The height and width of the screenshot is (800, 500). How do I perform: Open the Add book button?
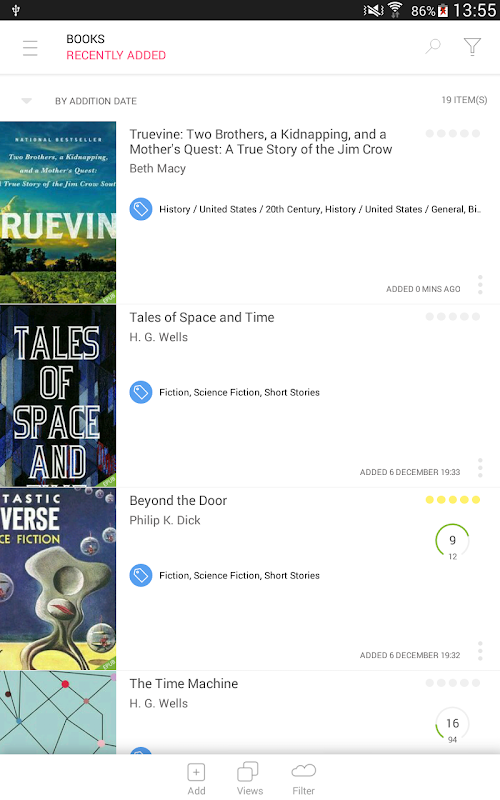[196, 779]
